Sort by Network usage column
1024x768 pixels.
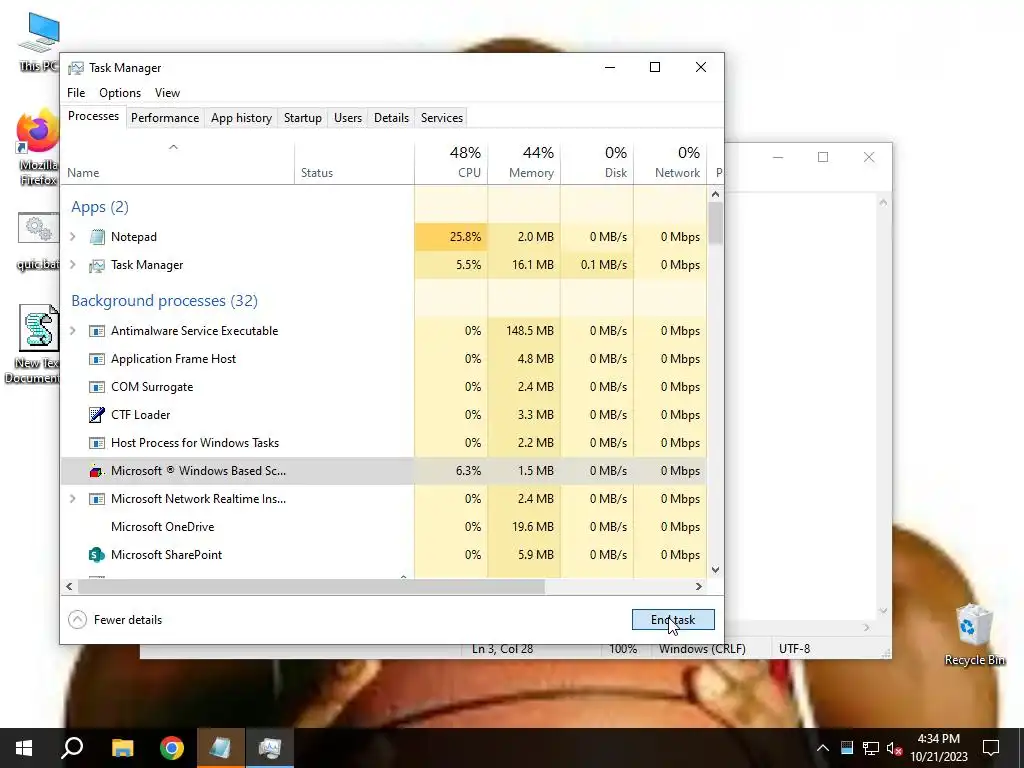(x=670, y=162)
